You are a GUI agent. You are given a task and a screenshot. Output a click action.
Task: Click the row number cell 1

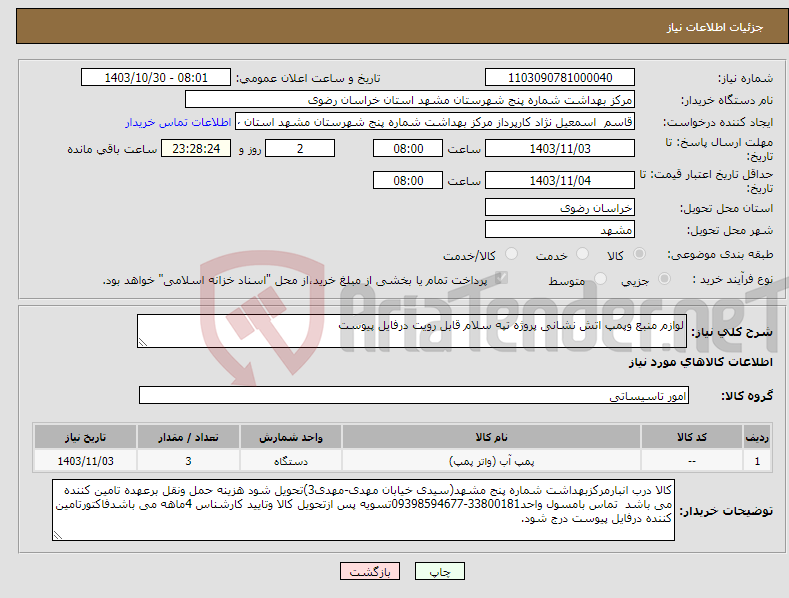click(x=757, y=461)
